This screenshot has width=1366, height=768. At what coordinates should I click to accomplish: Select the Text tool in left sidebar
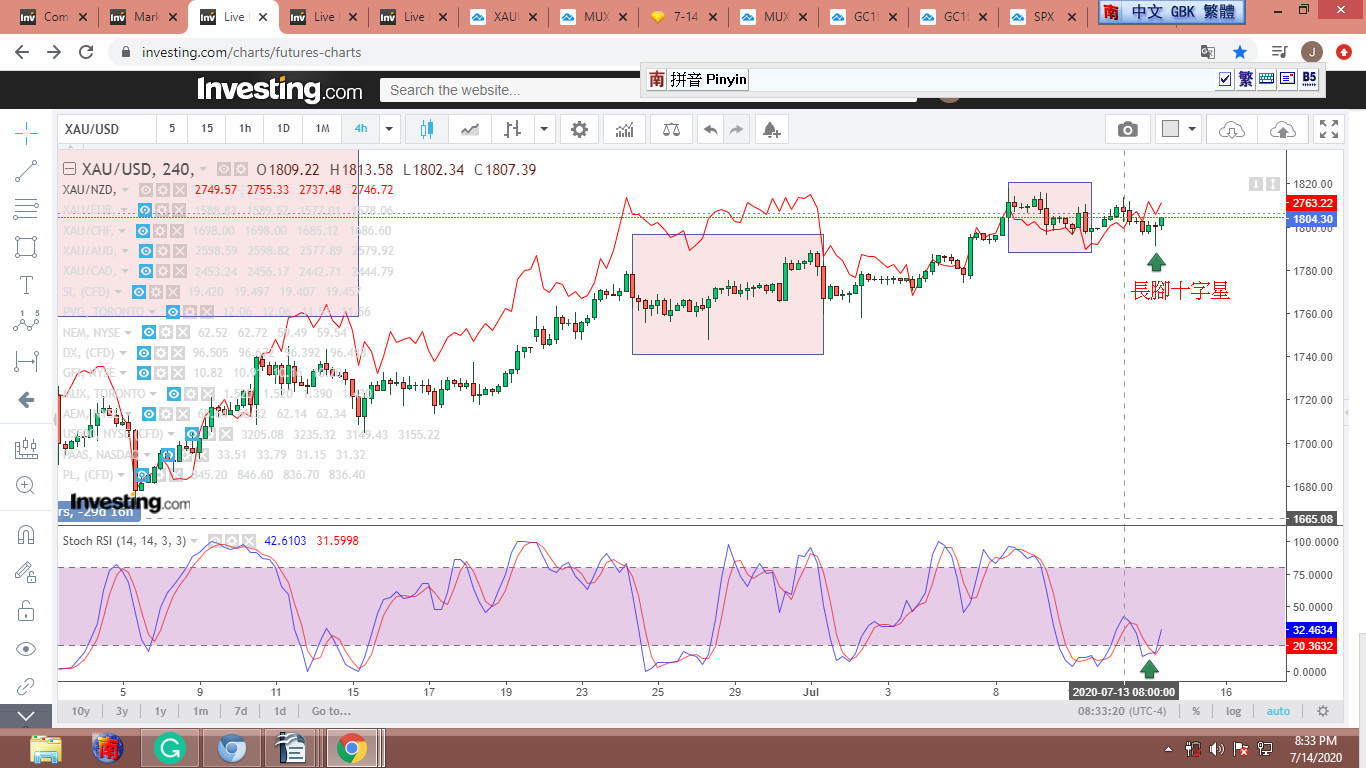click(x=26, y=285)
